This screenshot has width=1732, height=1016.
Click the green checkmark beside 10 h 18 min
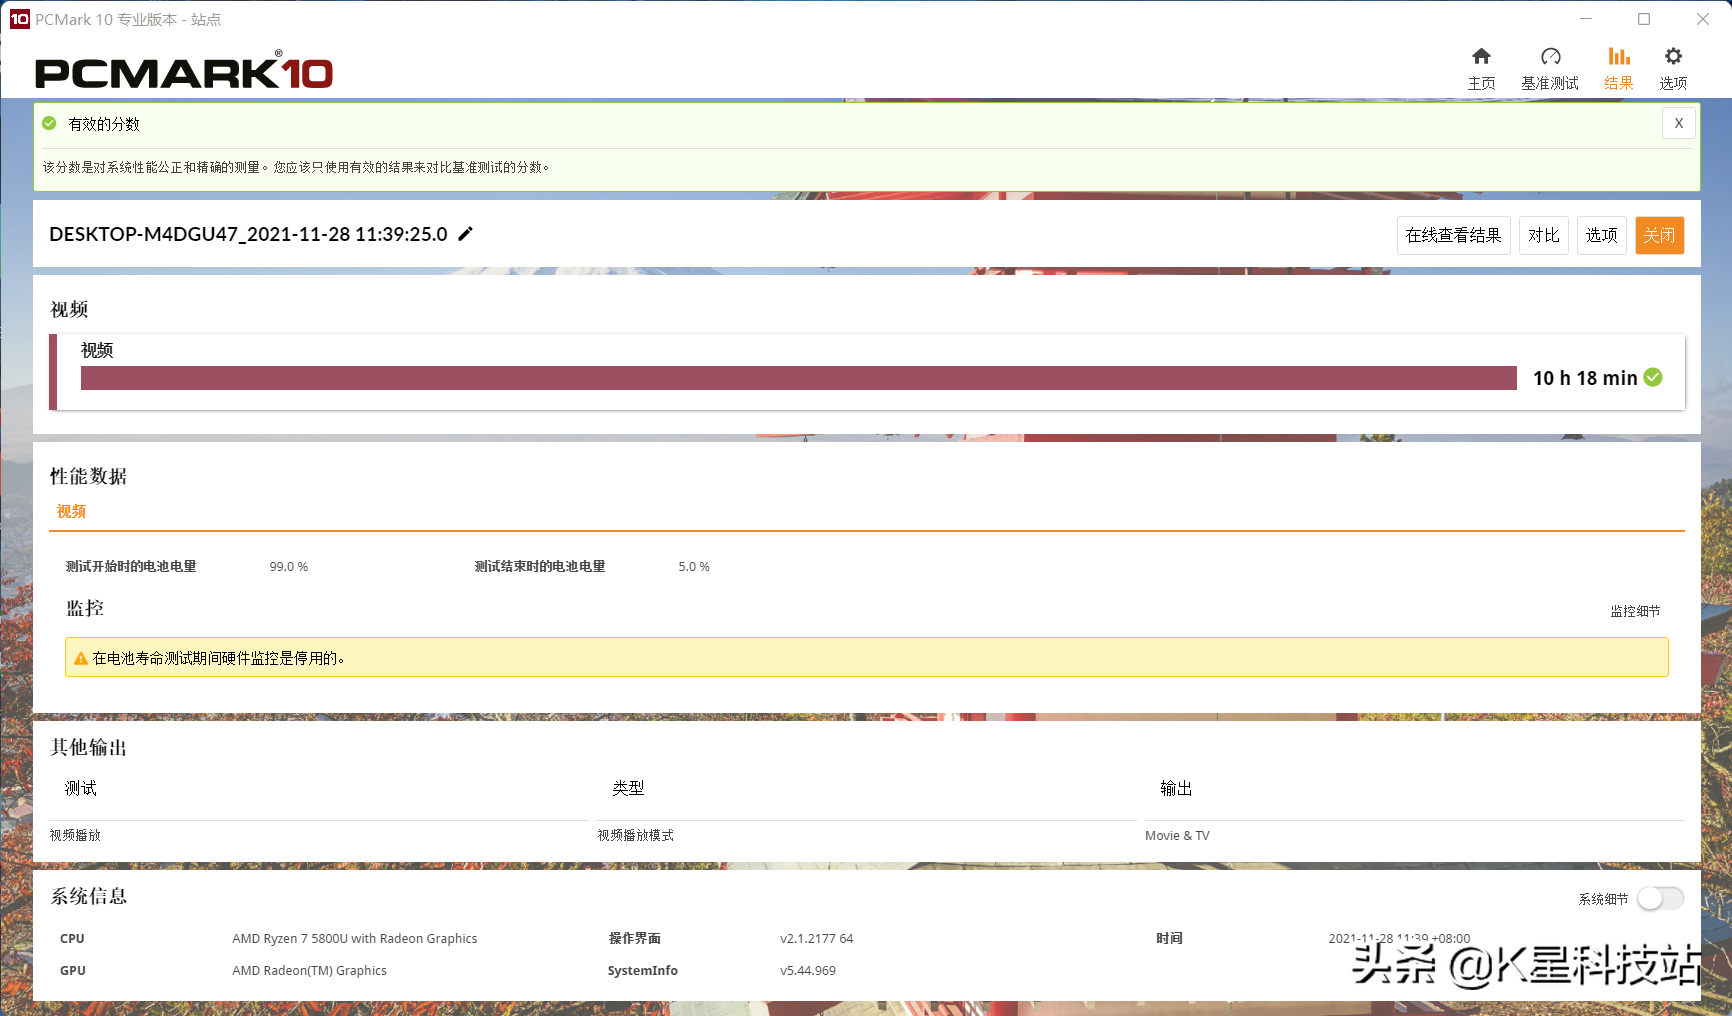1653,377
